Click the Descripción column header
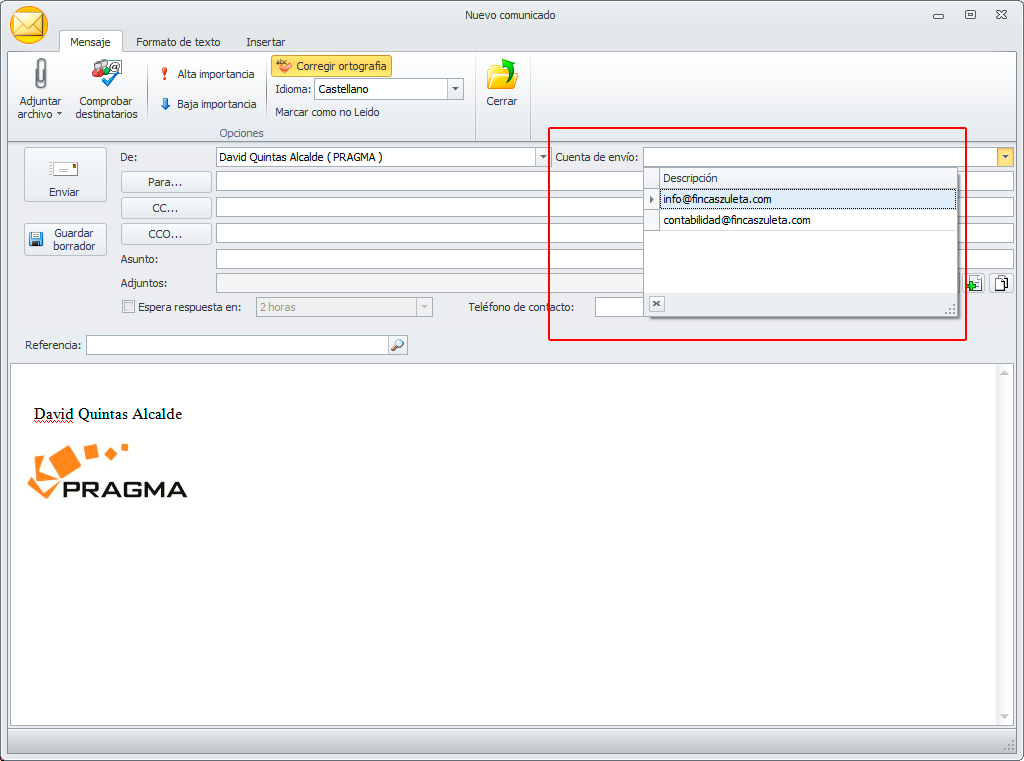 tap(807, 178)
